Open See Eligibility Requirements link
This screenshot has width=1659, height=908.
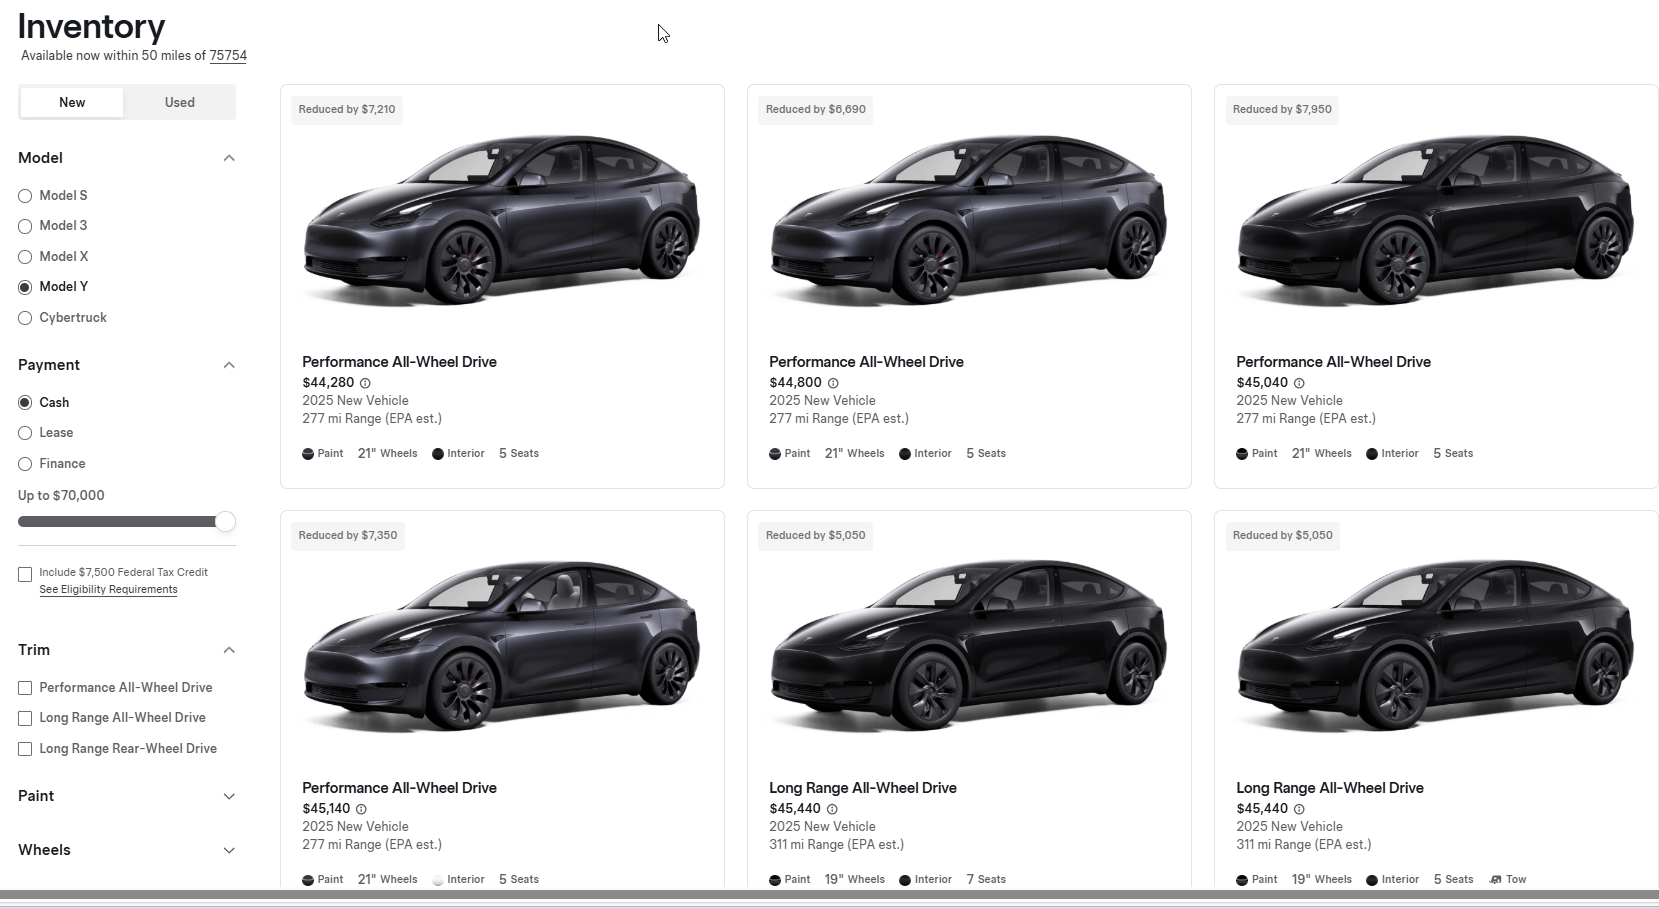click(x=108, y=590)
